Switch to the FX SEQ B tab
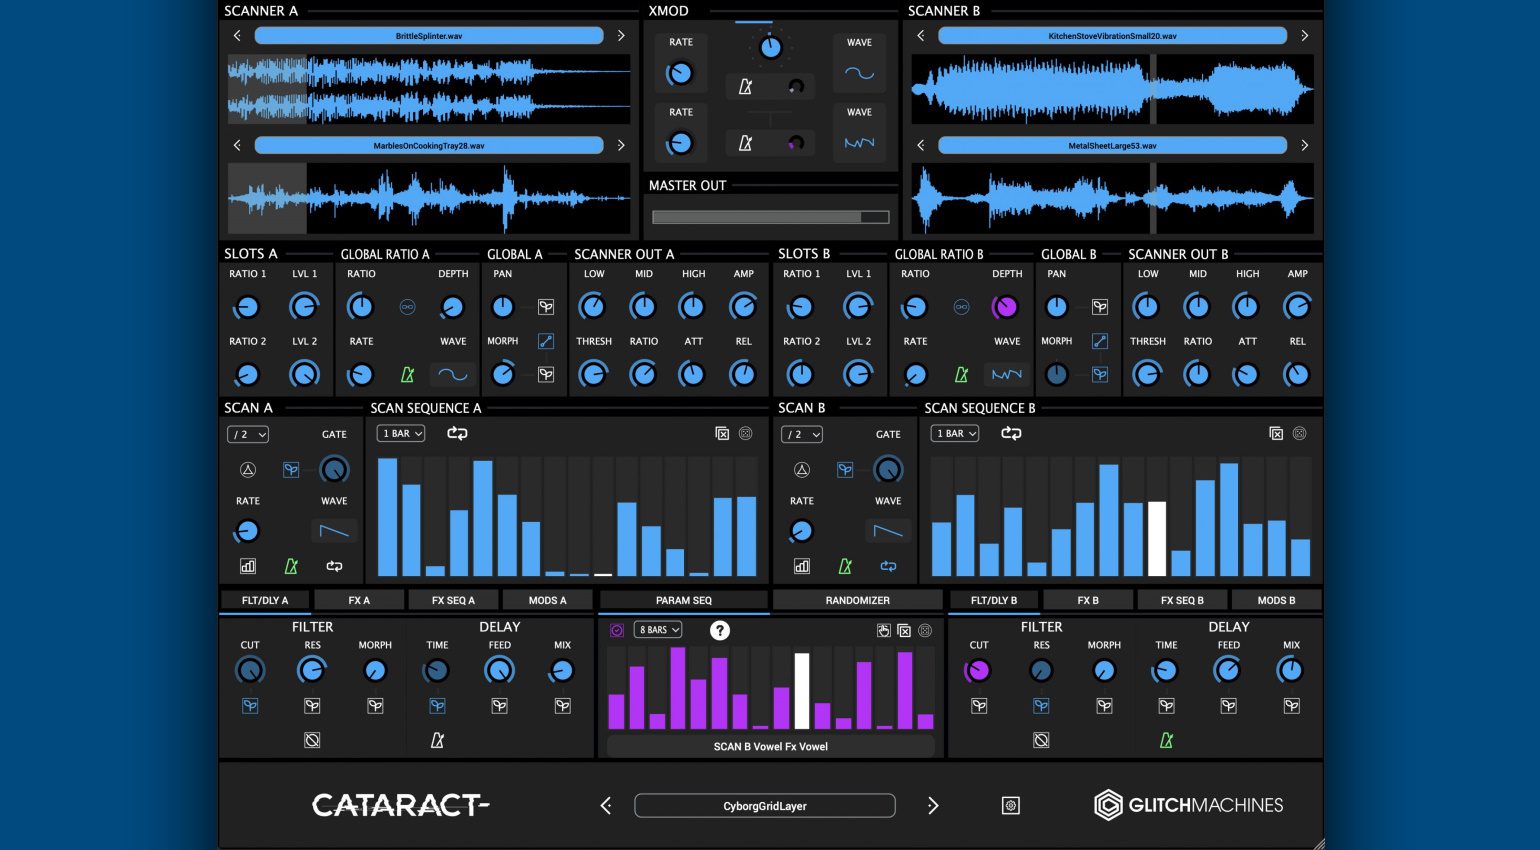This screenshot has width=1540, height=850. [1182, 600]
